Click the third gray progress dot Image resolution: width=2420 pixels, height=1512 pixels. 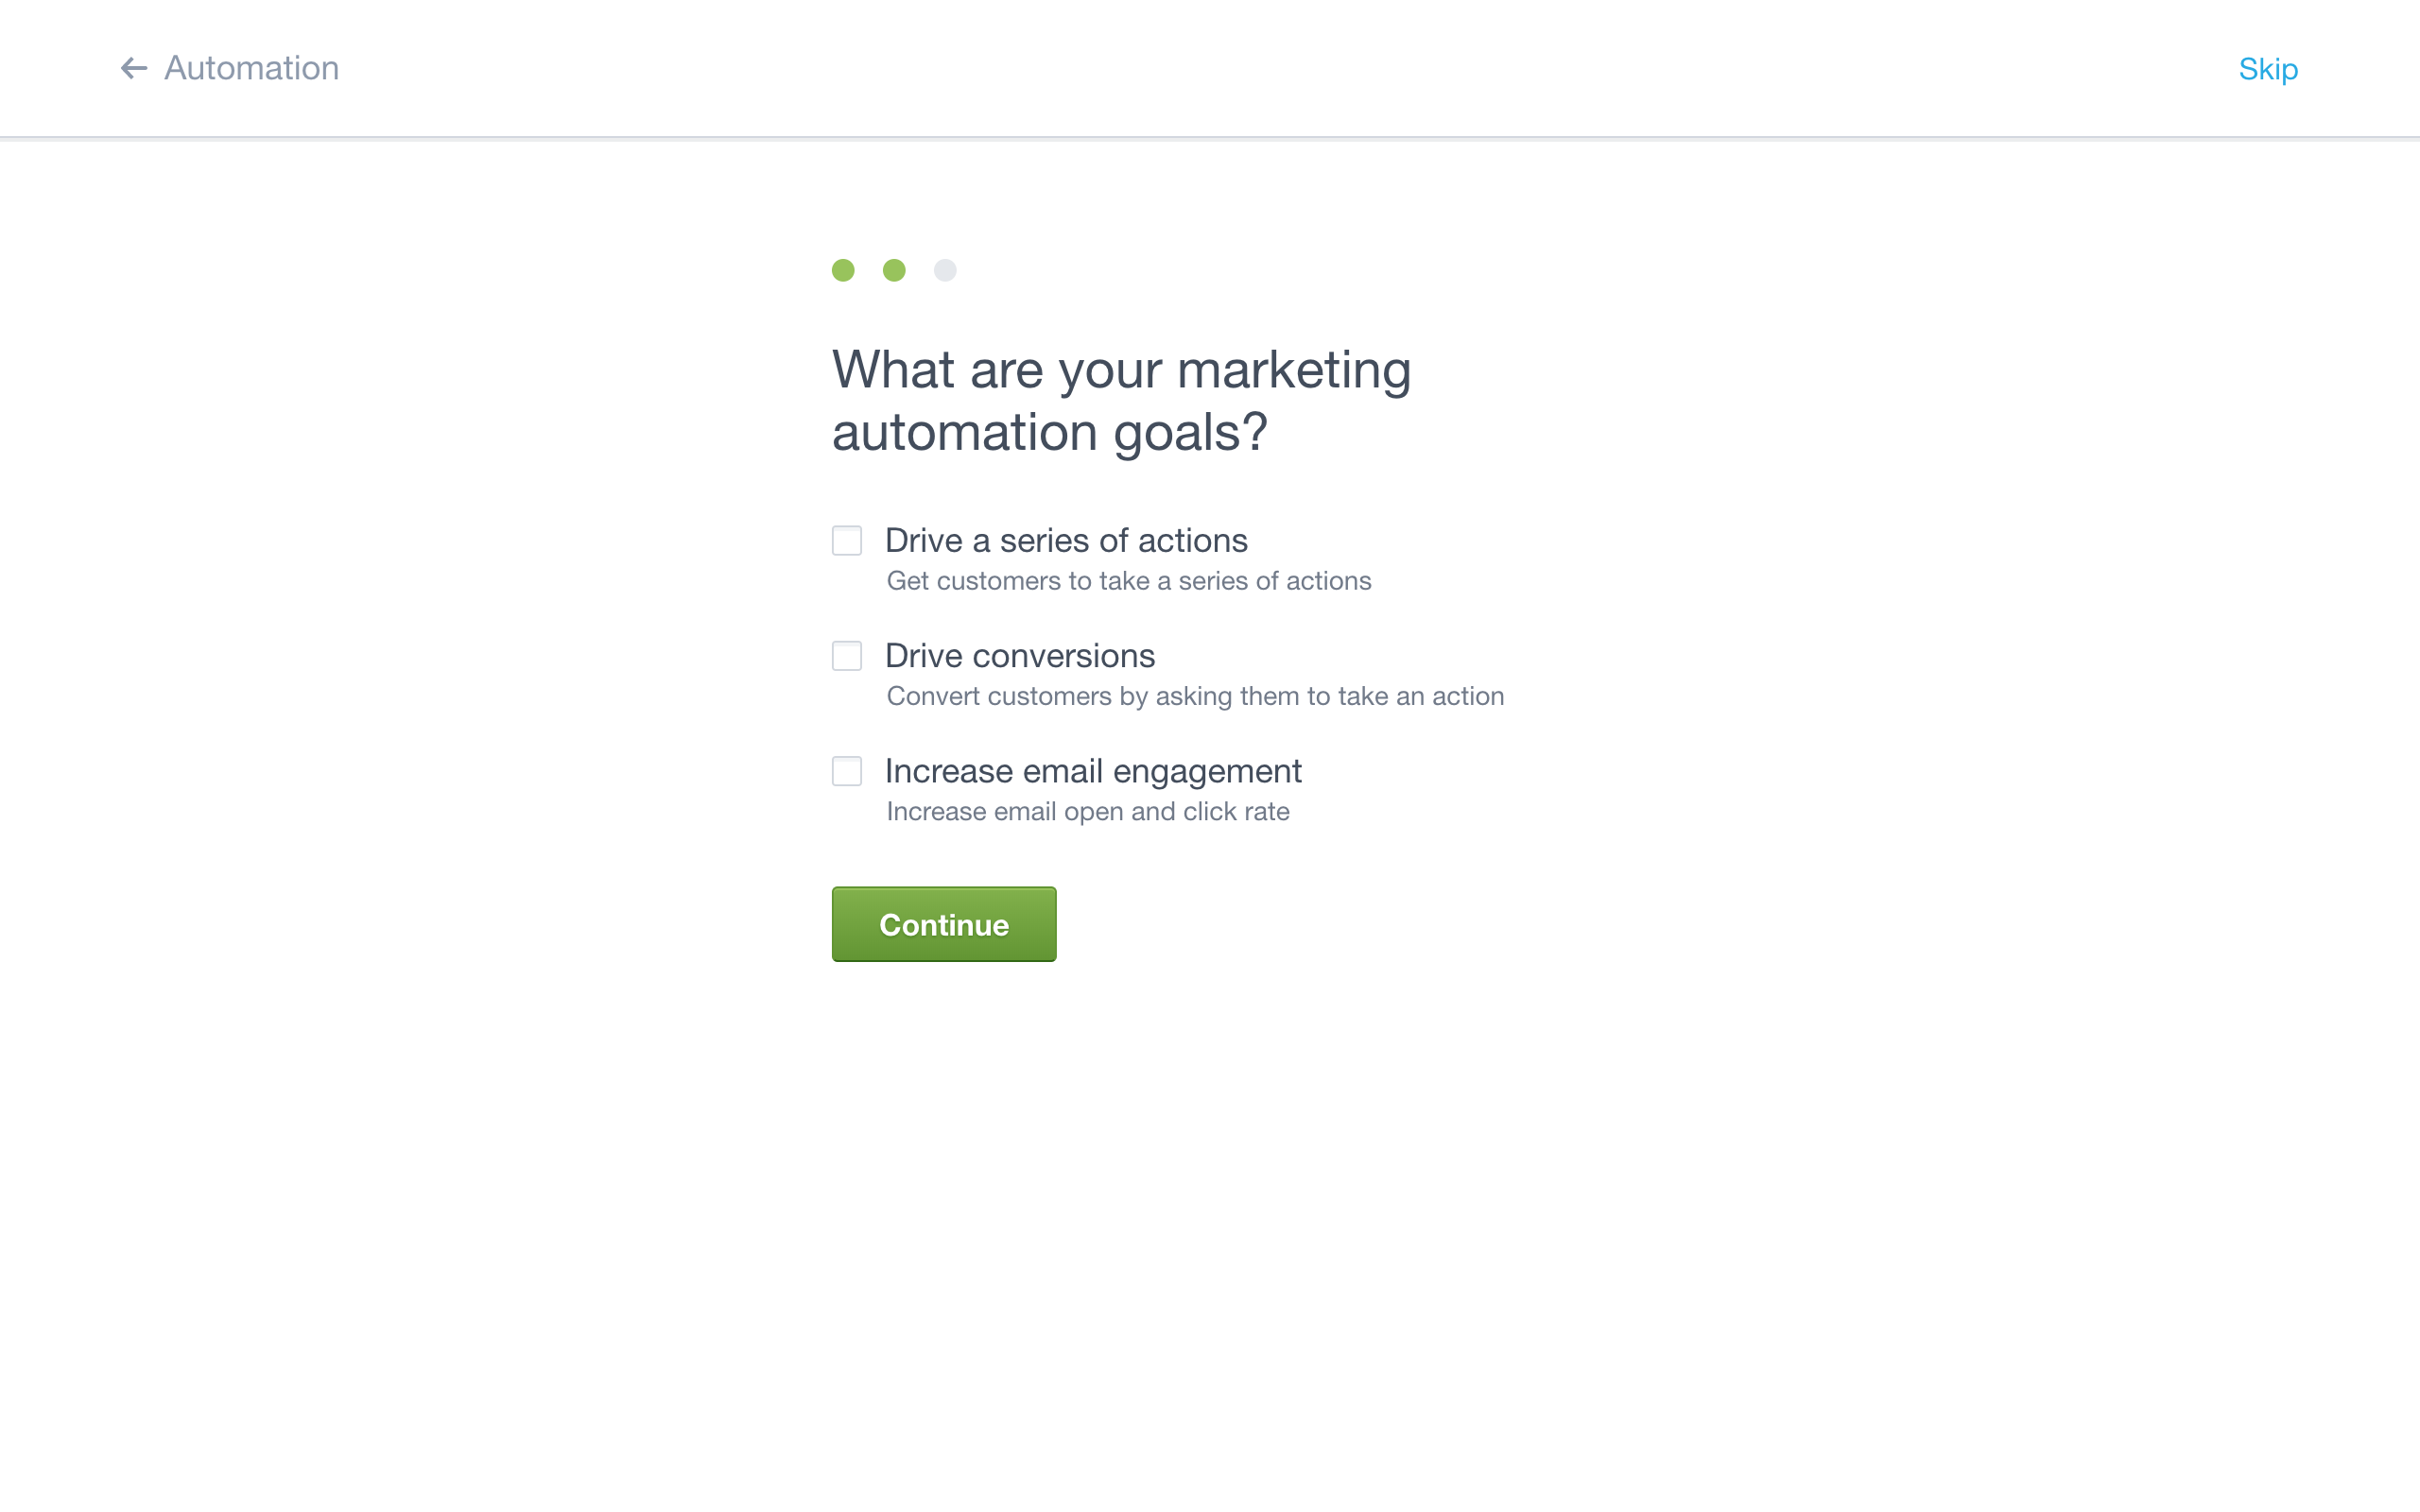(945, 270)
